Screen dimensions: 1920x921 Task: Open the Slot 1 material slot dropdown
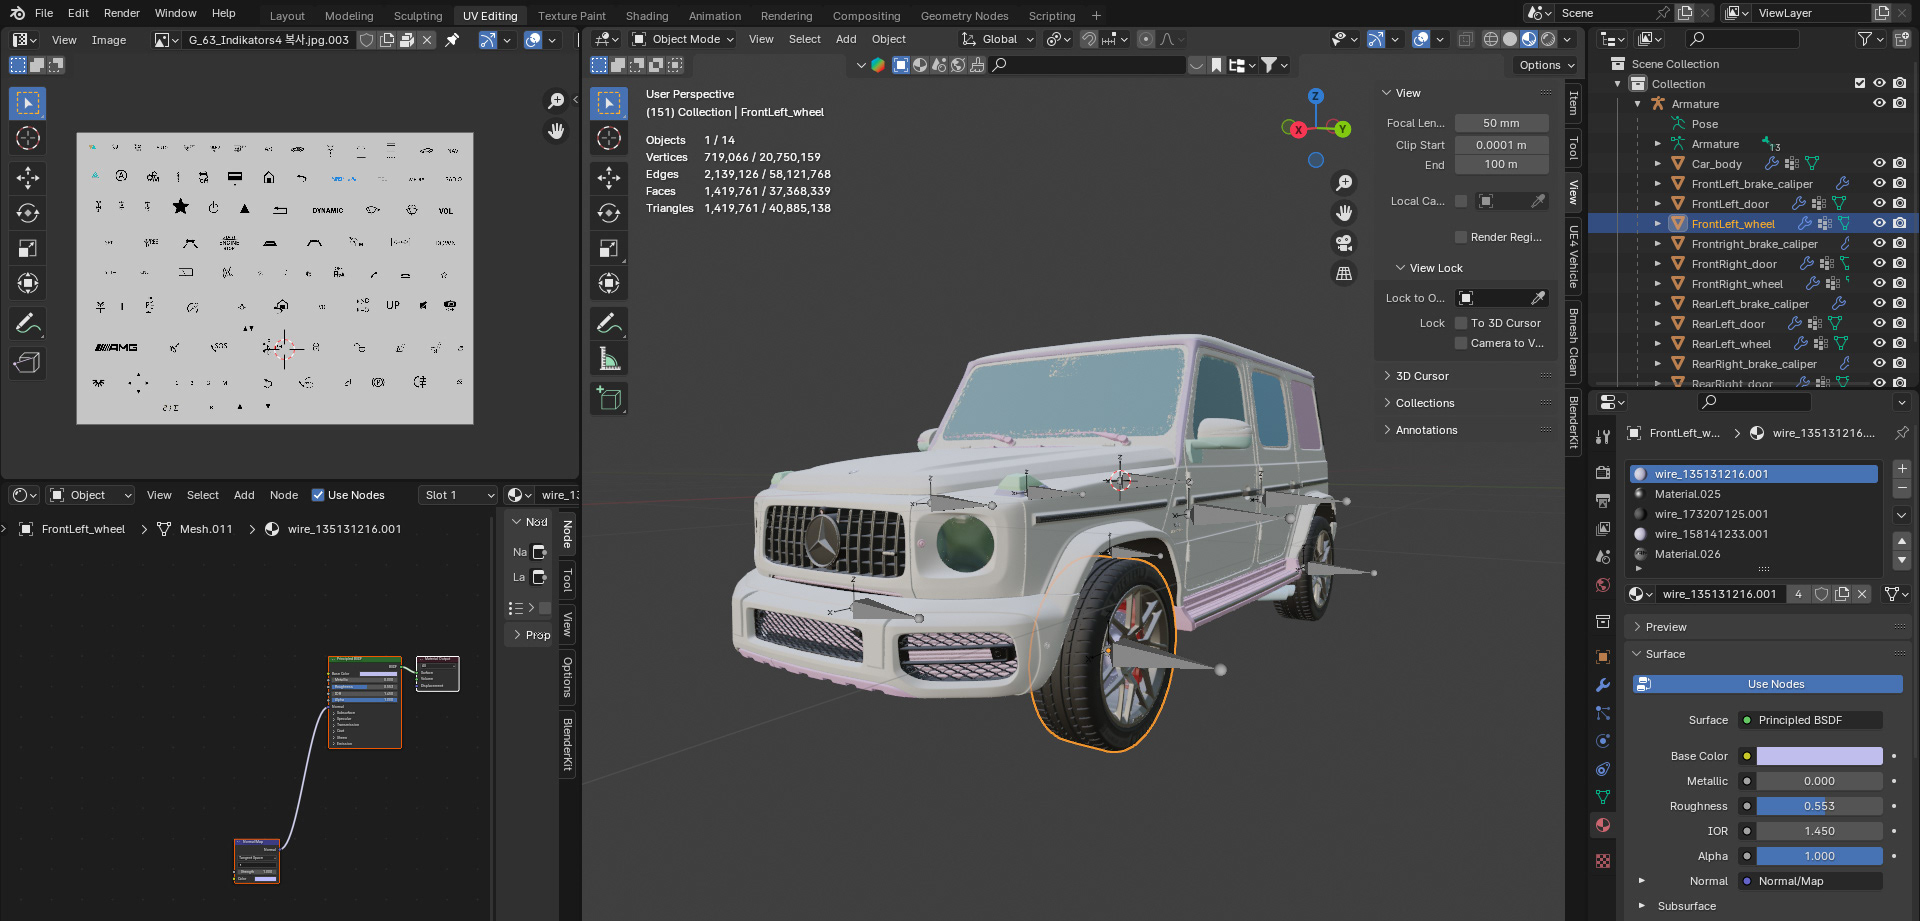pyautogui.click(x=458, y=495)
